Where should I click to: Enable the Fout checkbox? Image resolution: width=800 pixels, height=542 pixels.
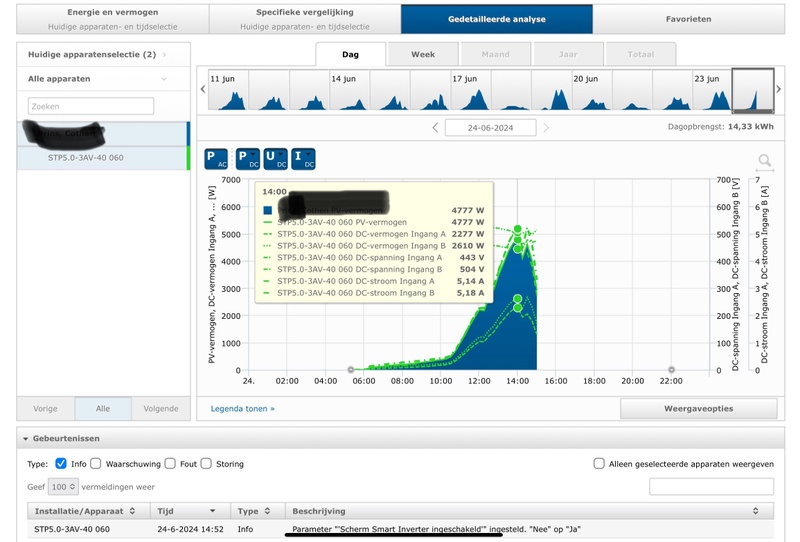click(170, 463)
